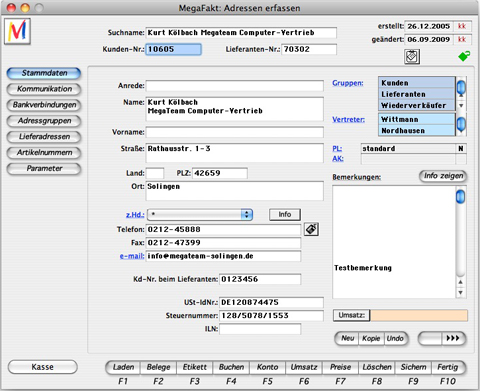Click Löschen in the function bar
480x391 pixels.
[377, 367]
